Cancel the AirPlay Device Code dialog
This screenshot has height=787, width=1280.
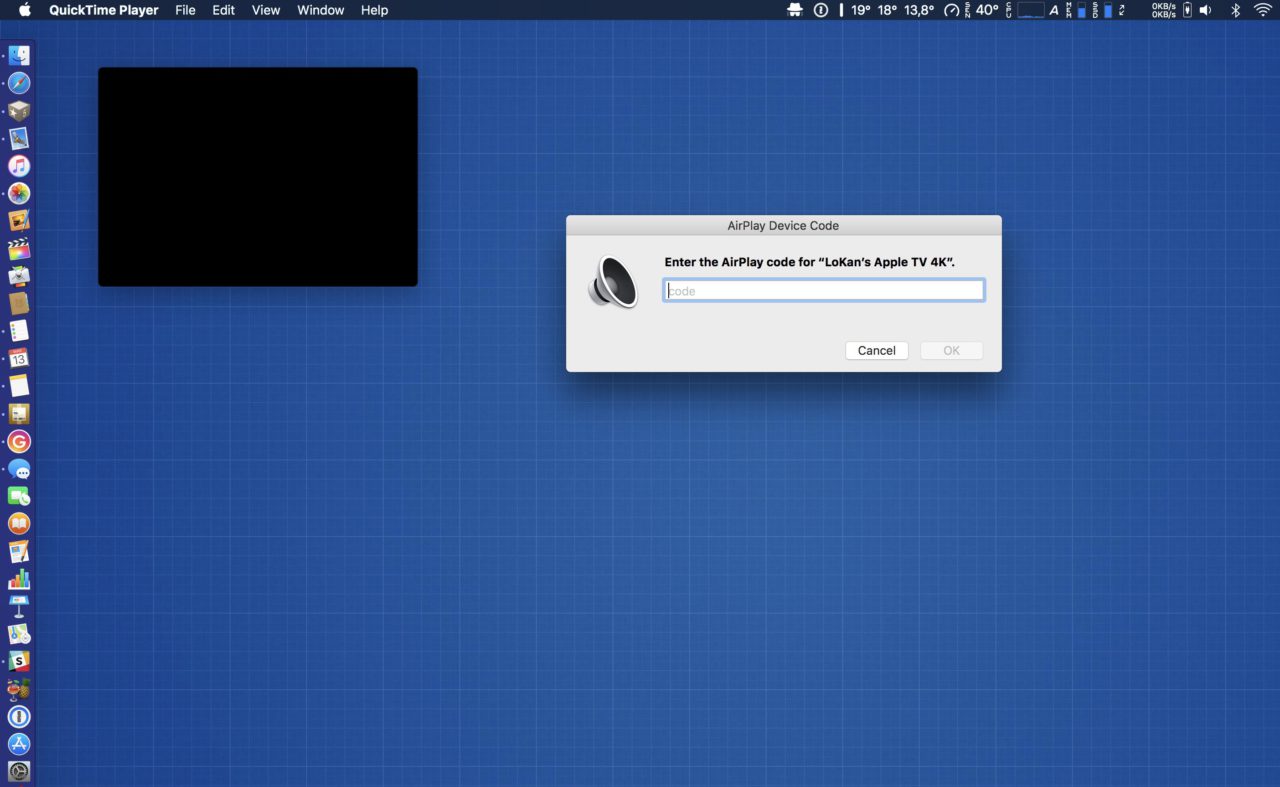click(x=877, y=351)
